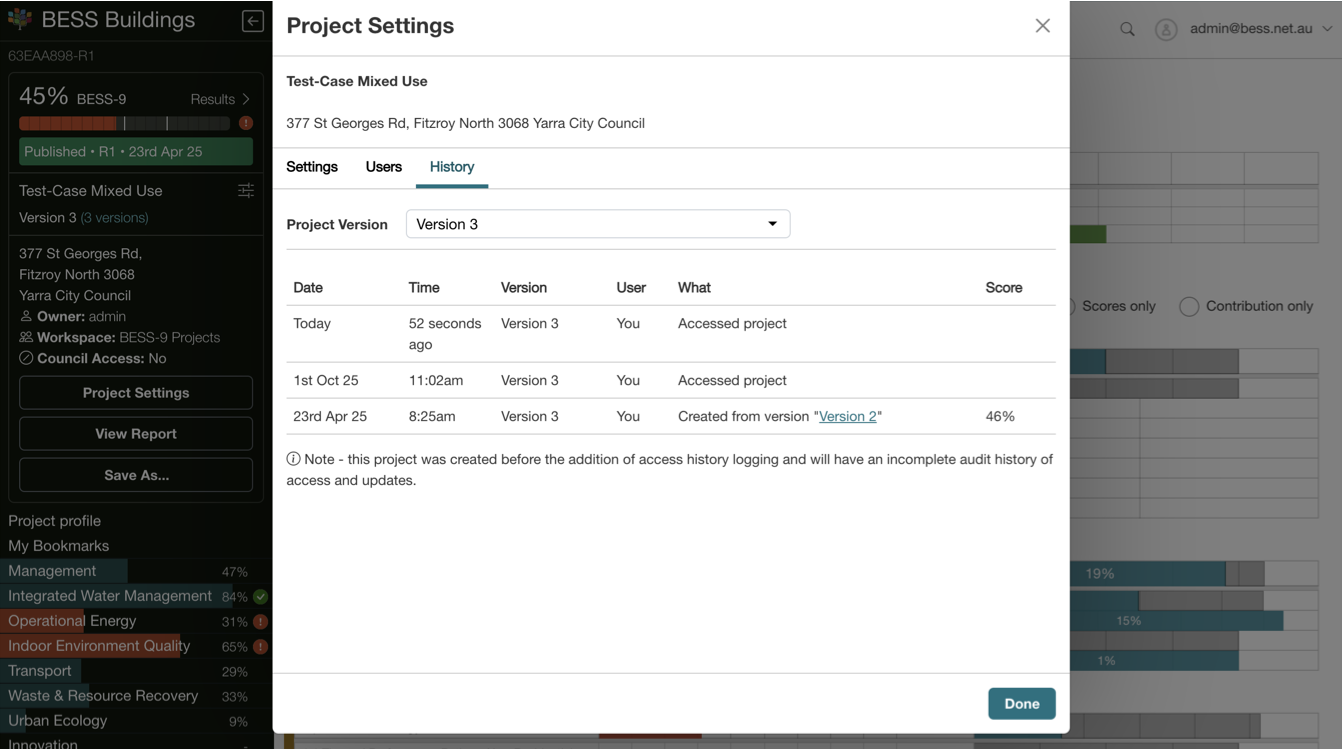Click the project options sliders icon
Screen dimensions: 1343x749
pos(246,191)
